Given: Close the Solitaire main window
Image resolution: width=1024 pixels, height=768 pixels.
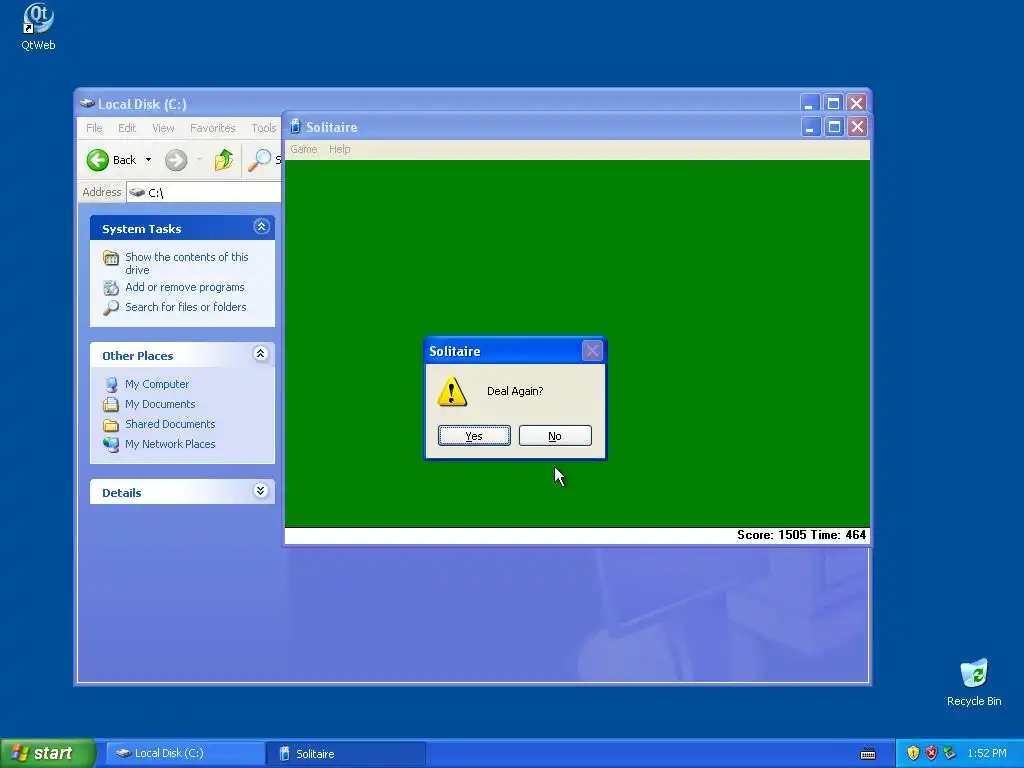Looking at the screenshot, I should (x=857, y=127).
